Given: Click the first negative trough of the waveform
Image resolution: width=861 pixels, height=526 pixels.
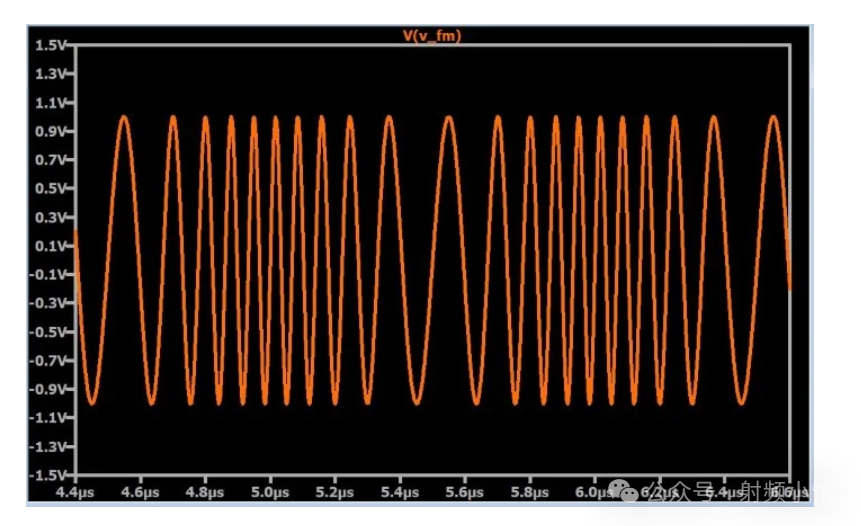Looking at the screenshot, I should [x=92, y=403].
